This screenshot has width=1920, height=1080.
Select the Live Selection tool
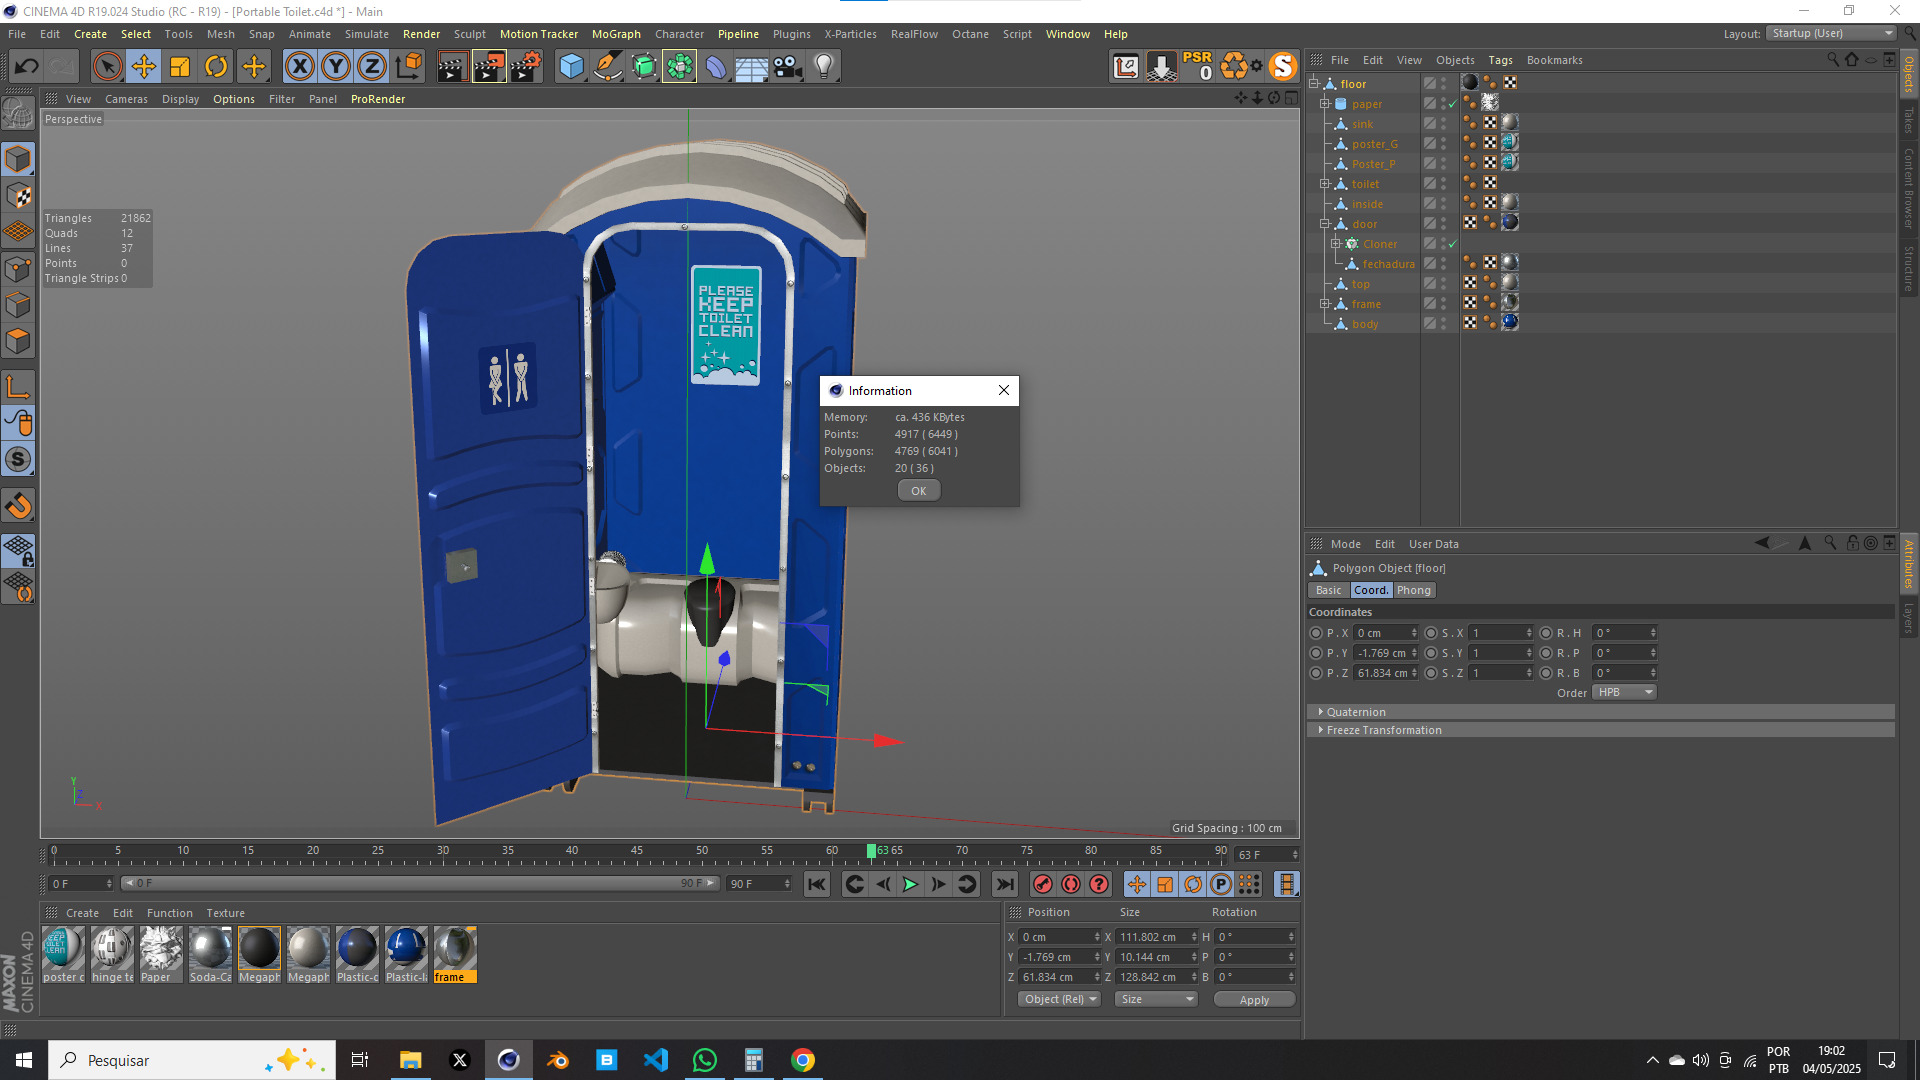107,67
